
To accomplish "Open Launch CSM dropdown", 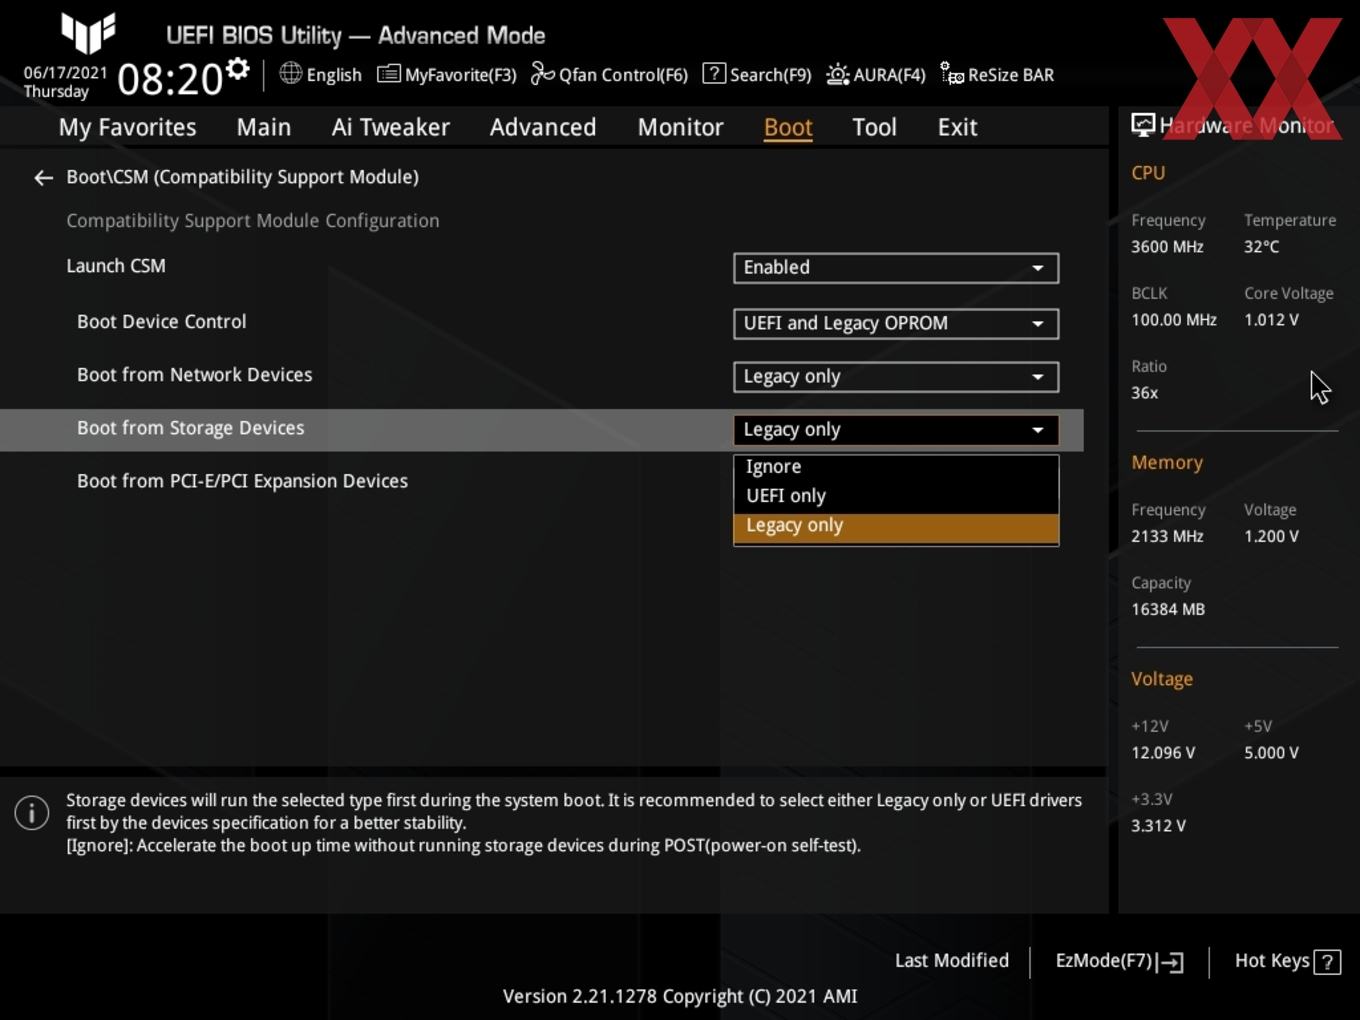I will (896, 268).
